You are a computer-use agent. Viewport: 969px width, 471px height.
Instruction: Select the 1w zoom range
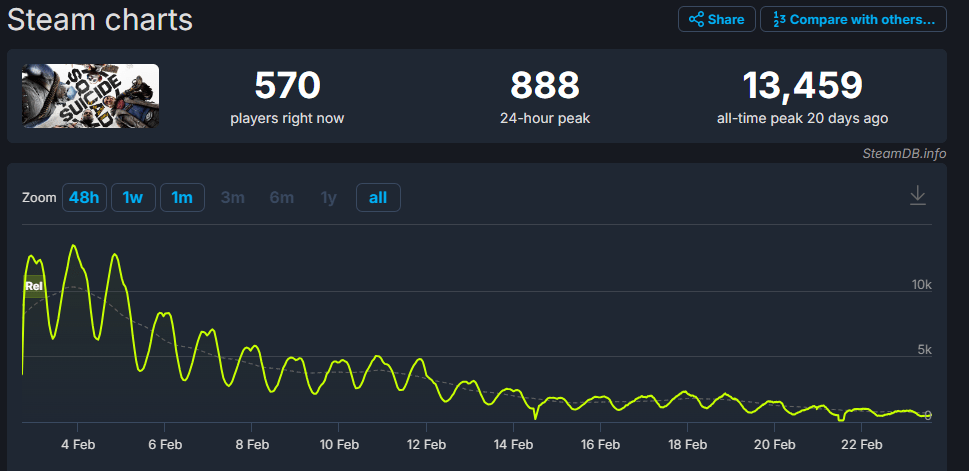pos(133,198)
